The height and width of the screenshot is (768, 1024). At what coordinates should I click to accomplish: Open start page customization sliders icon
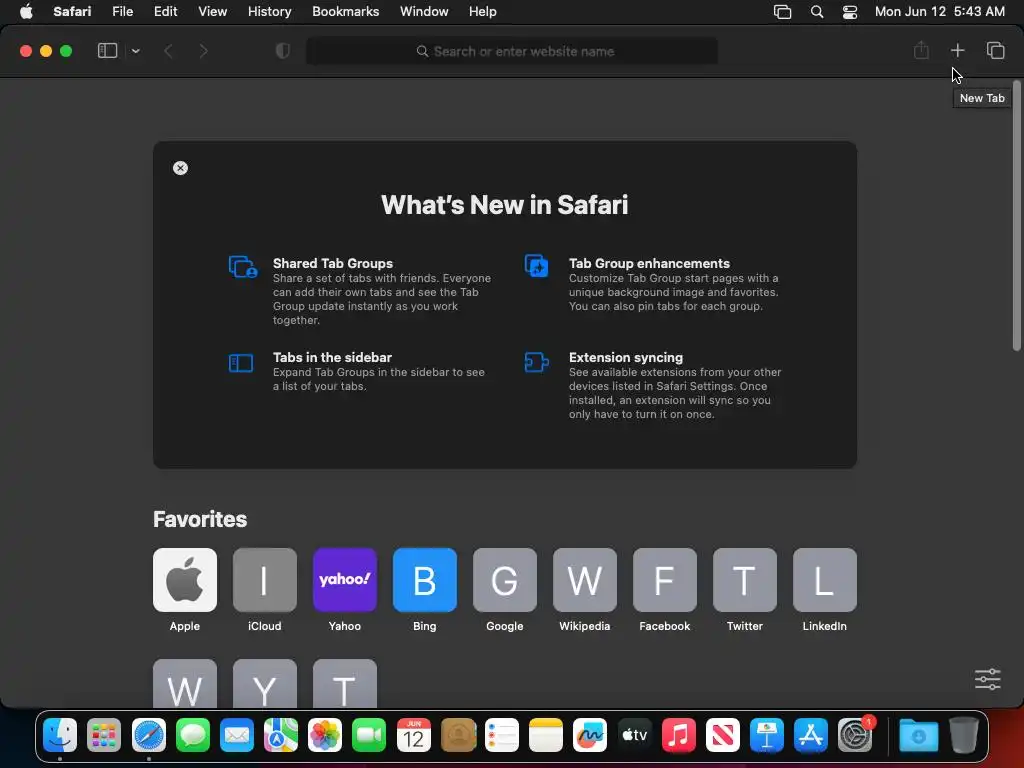click(x=987, y=679)
